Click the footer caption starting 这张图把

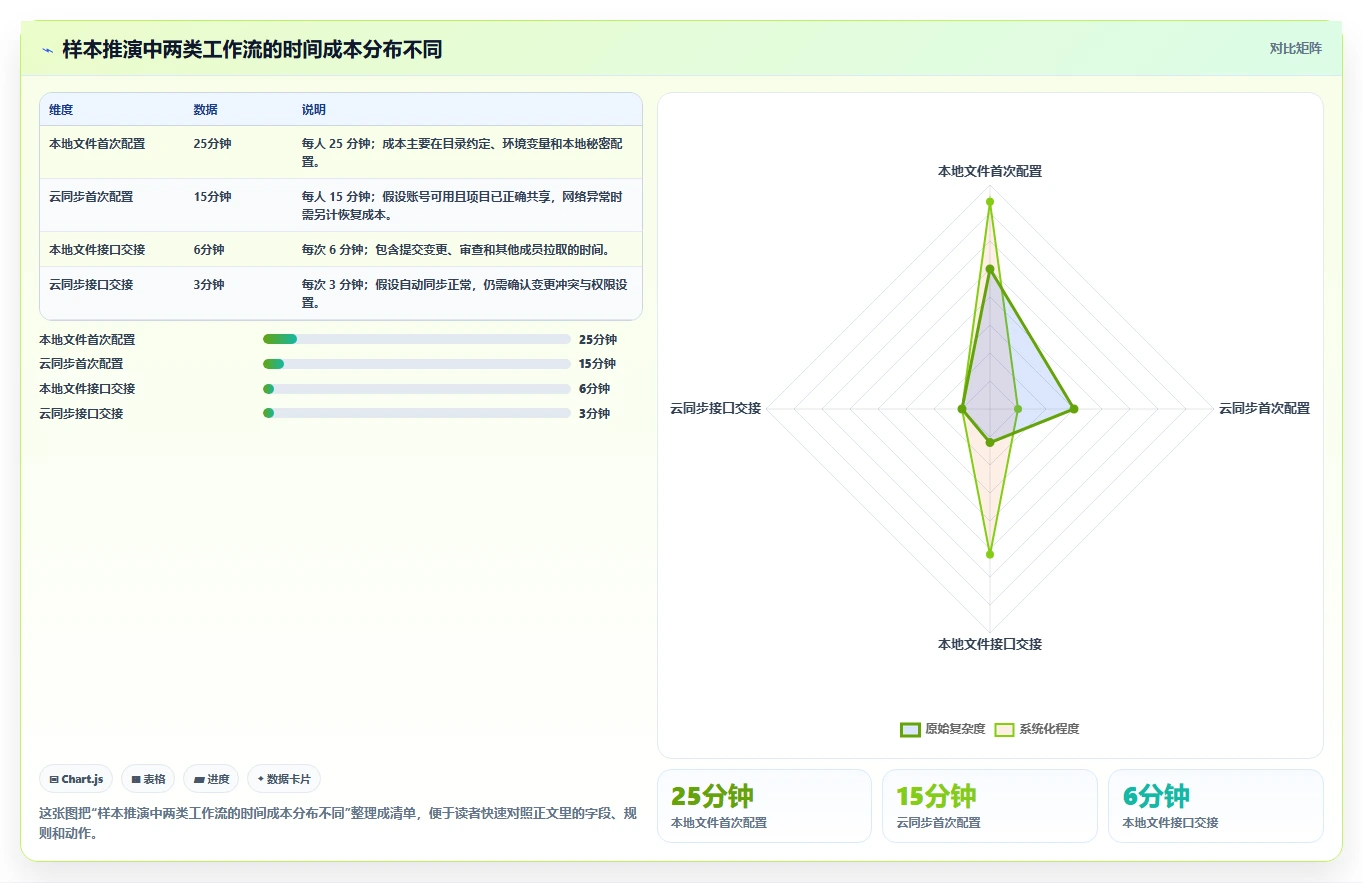tap(338, 823)
